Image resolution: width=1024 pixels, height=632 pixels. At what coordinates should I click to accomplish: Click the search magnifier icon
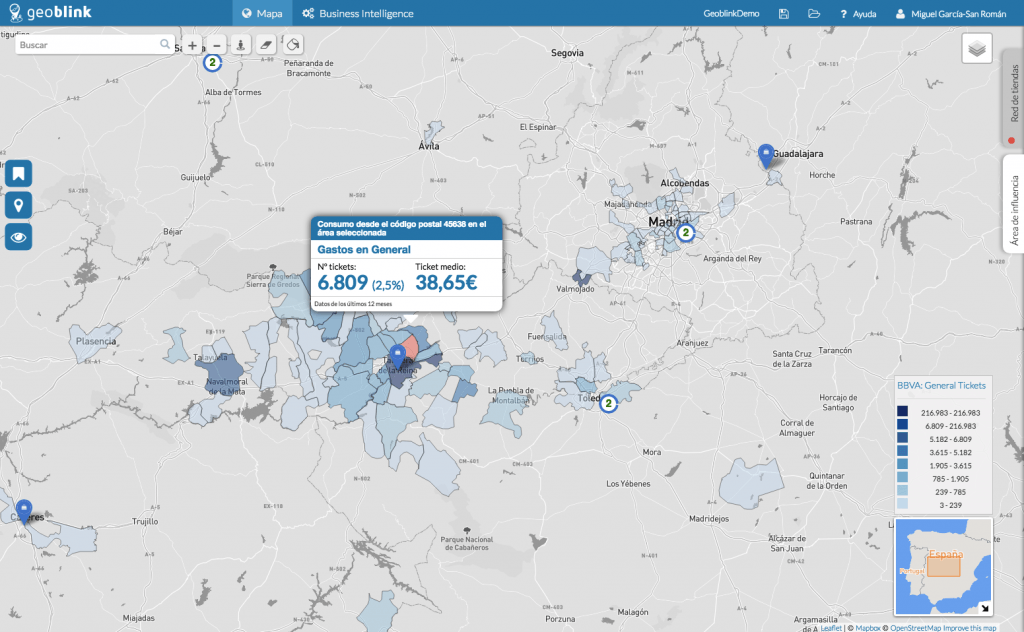click(165, 44)
